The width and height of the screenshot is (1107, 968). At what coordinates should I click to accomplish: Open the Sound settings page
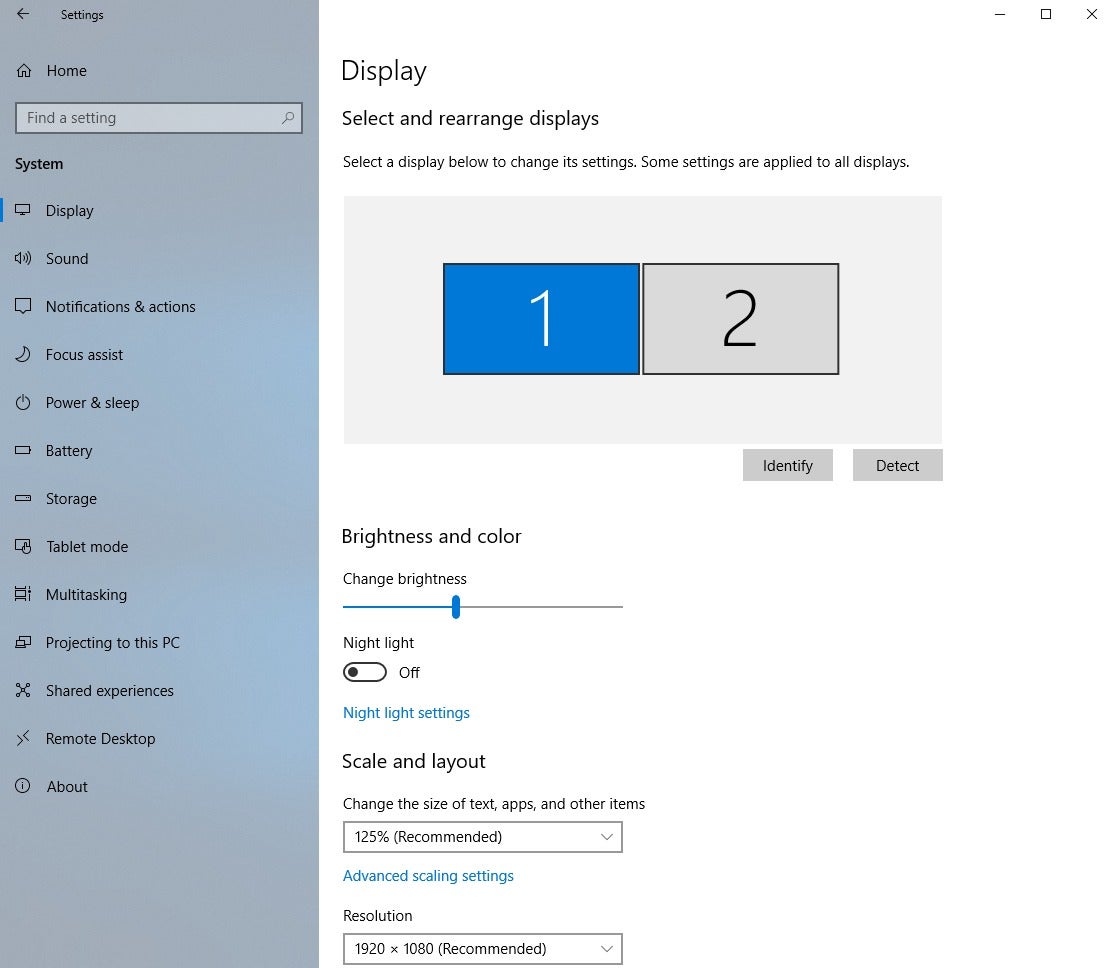point(67,258)
